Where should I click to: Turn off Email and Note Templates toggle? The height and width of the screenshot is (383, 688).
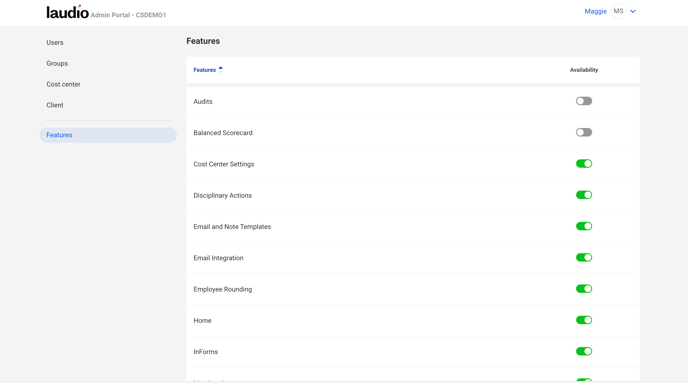pos(584,226)
